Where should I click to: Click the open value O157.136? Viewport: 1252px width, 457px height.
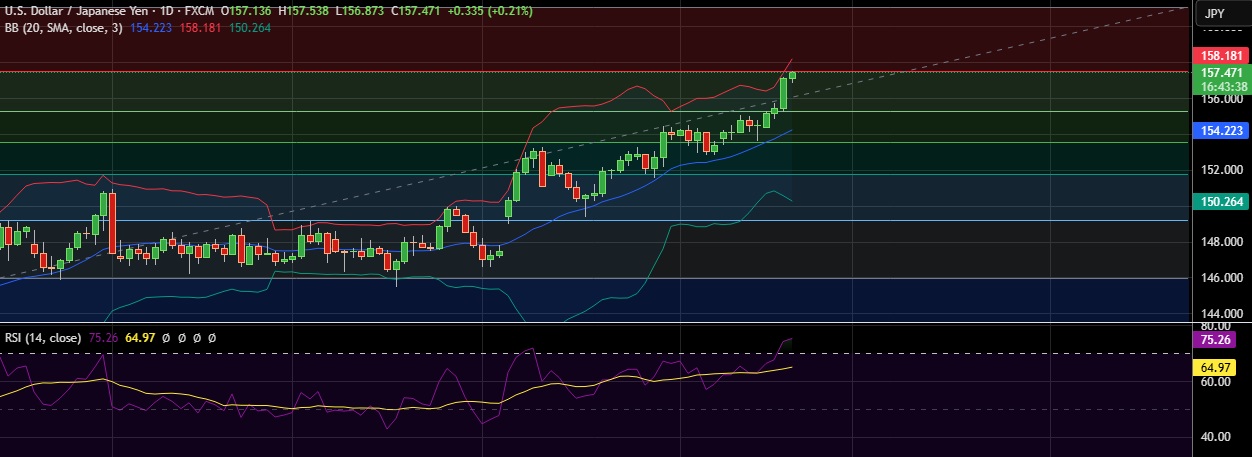[x=248, y=11]
